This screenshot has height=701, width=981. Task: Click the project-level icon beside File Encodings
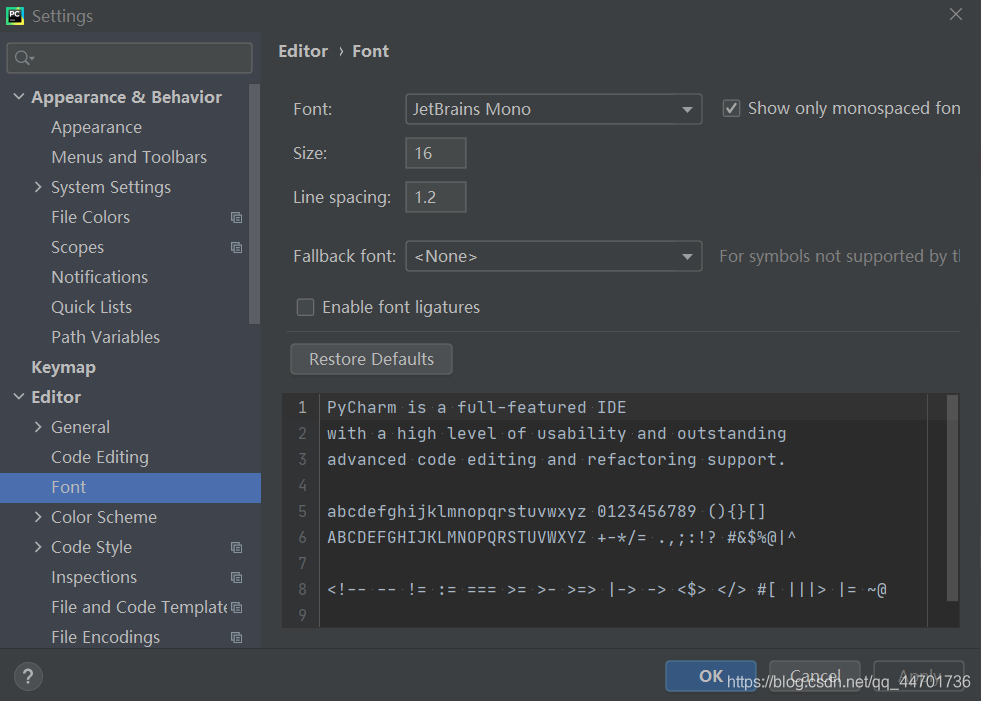pyautogui.click(x=236, y=637)
